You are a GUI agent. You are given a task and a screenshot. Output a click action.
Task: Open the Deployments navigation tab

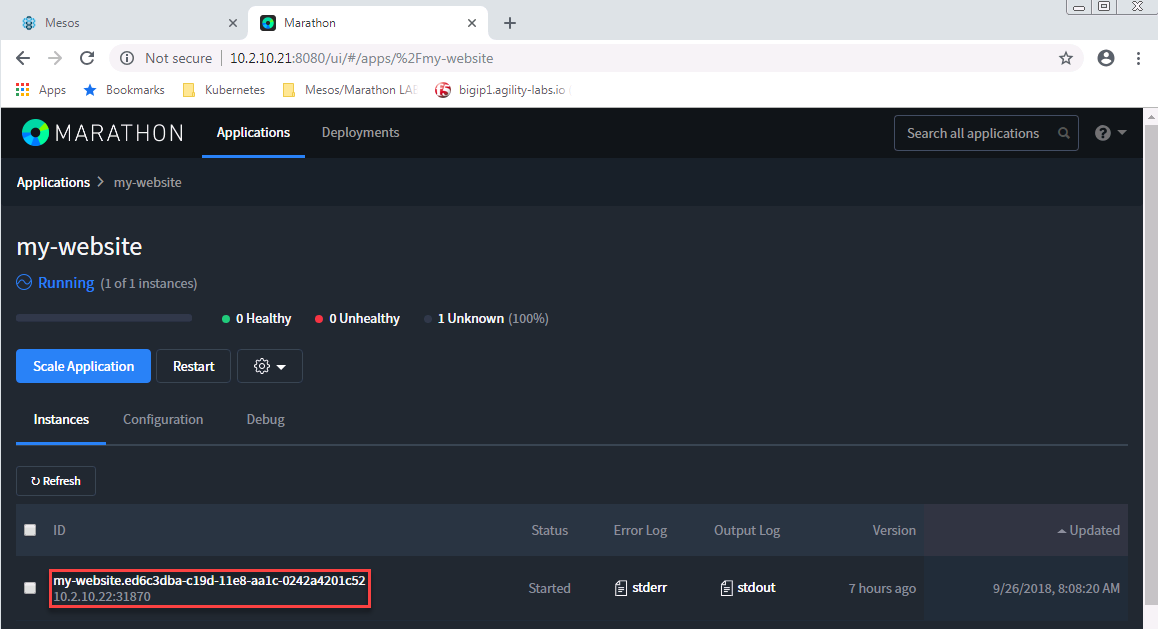pyautogui.click(x=360, y=133)
